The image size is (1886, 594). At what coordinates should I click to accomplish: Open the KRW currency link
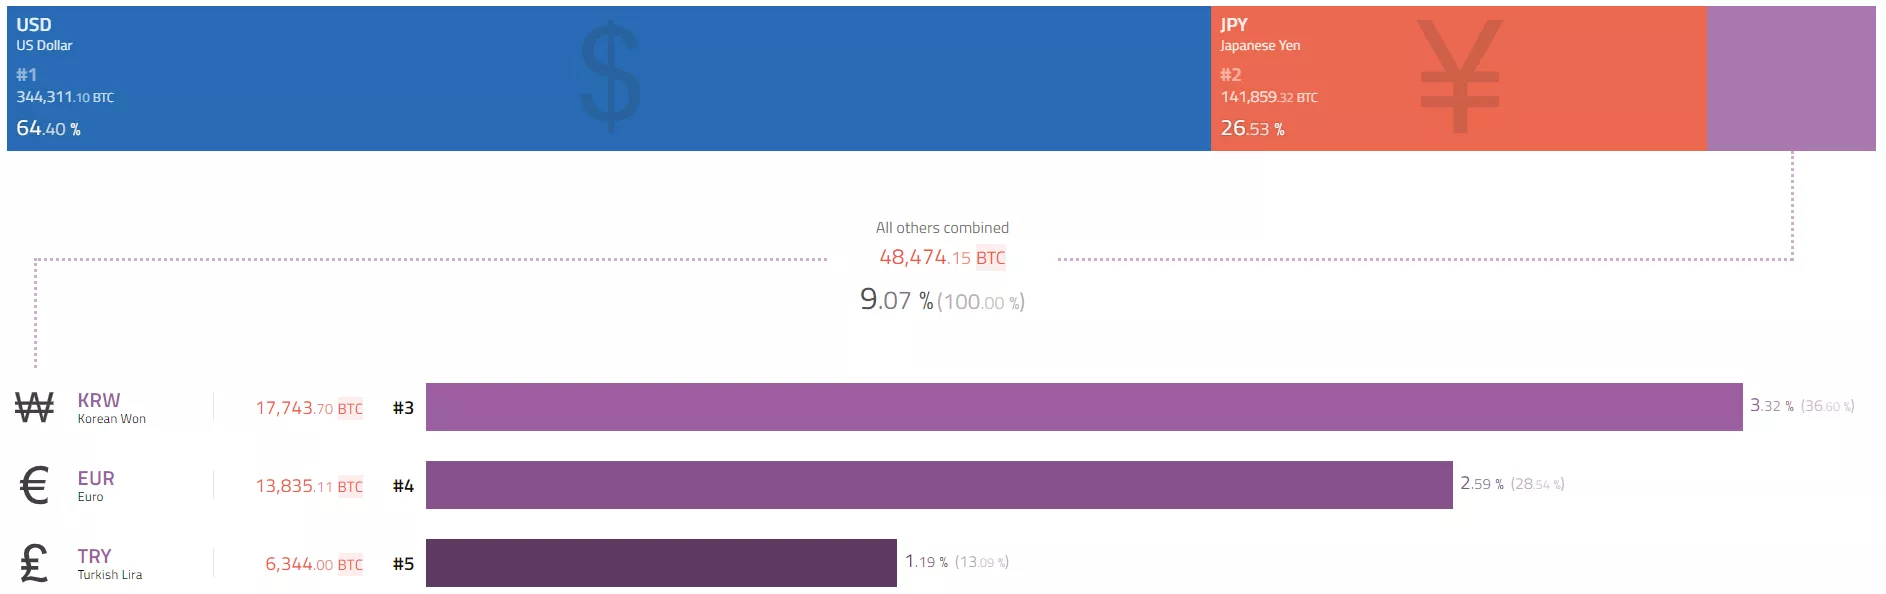pyautogui.click(x=99, y=400)
